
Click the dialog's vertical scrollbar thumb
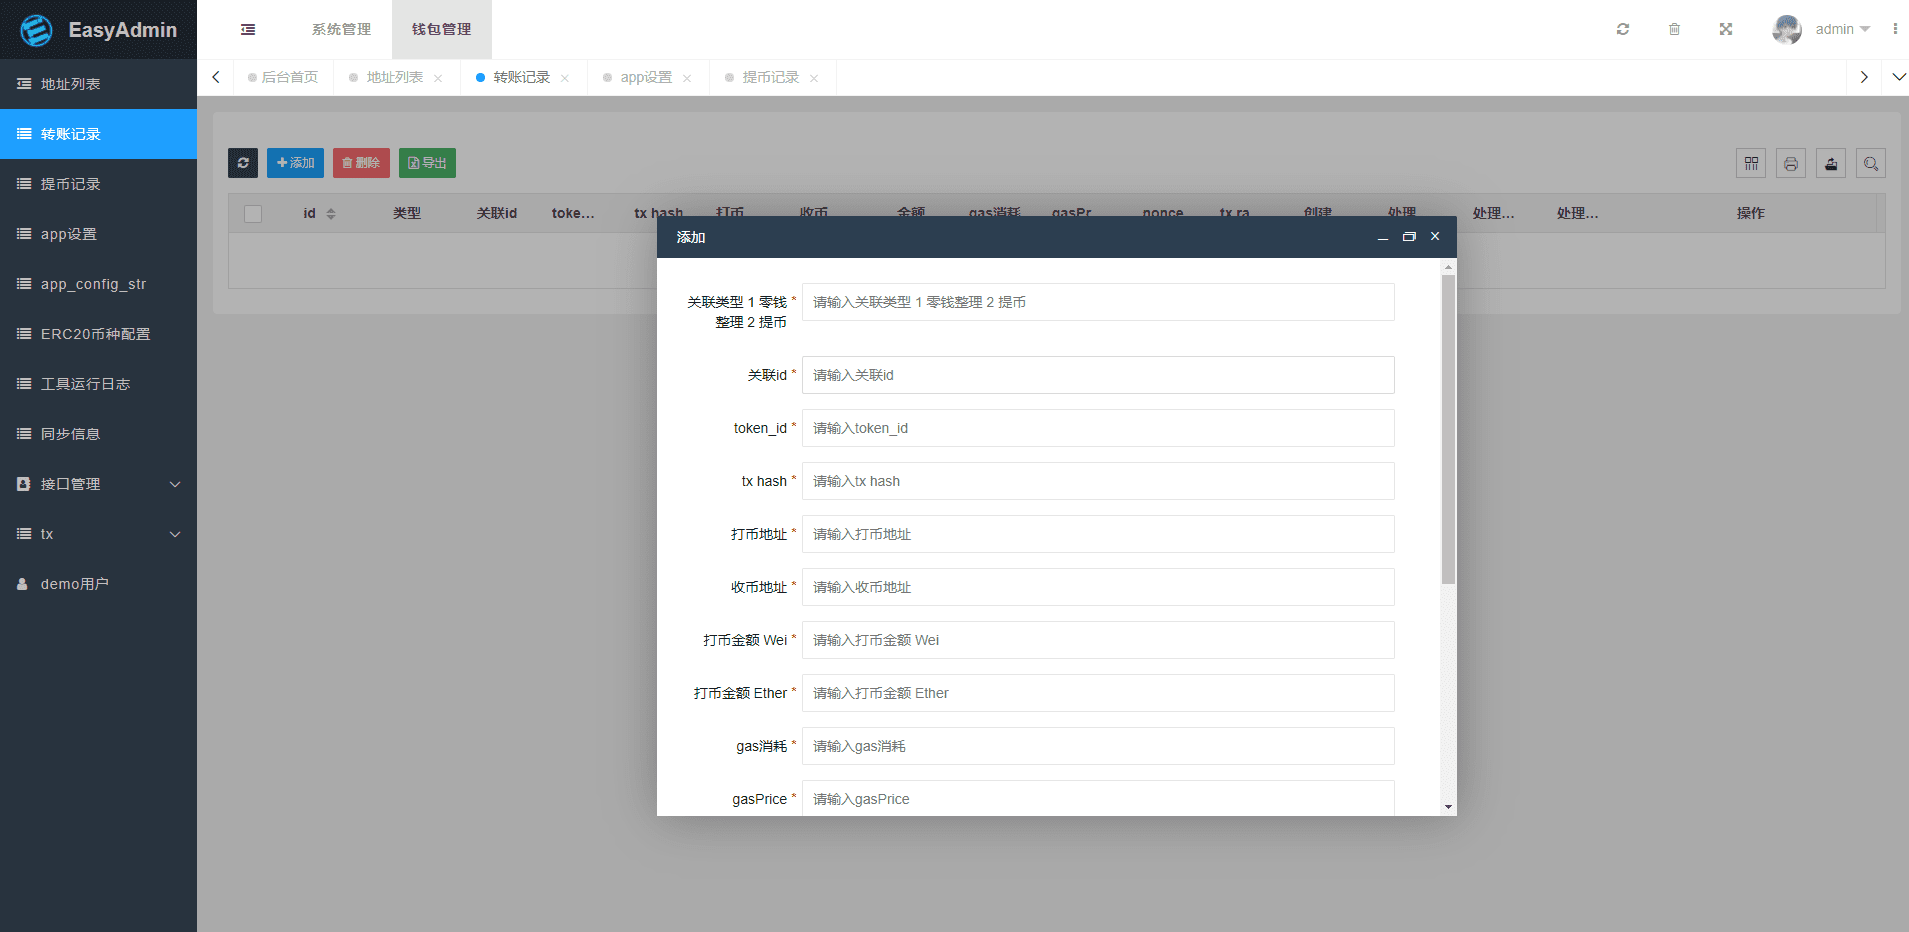(x=1448, y=430)
